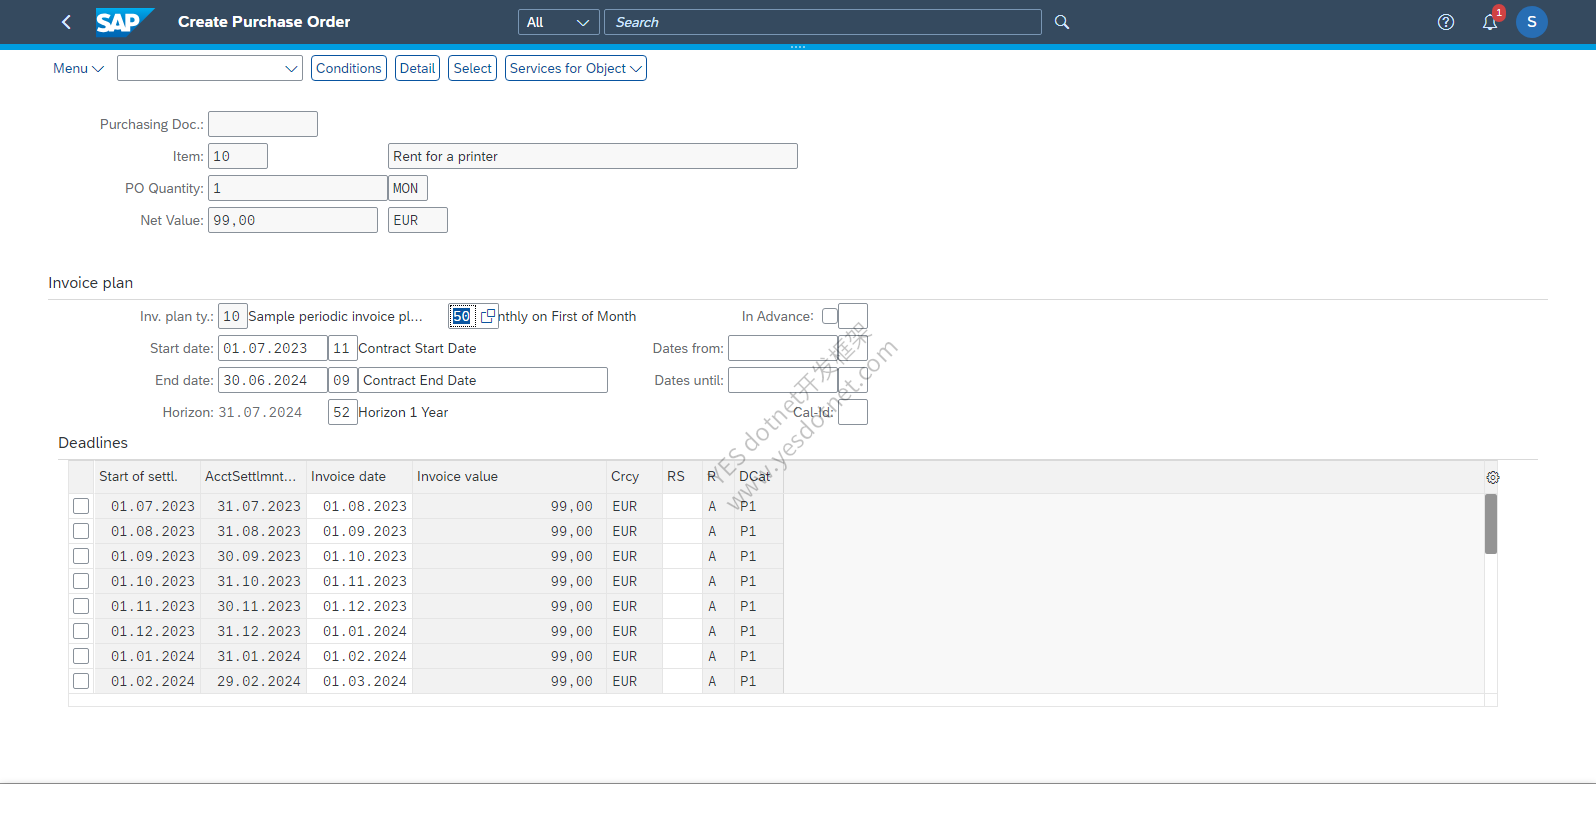This screenshot has height=824, width=1596.
Task: Click the search magnifier icon
Action: [1062, 22]
